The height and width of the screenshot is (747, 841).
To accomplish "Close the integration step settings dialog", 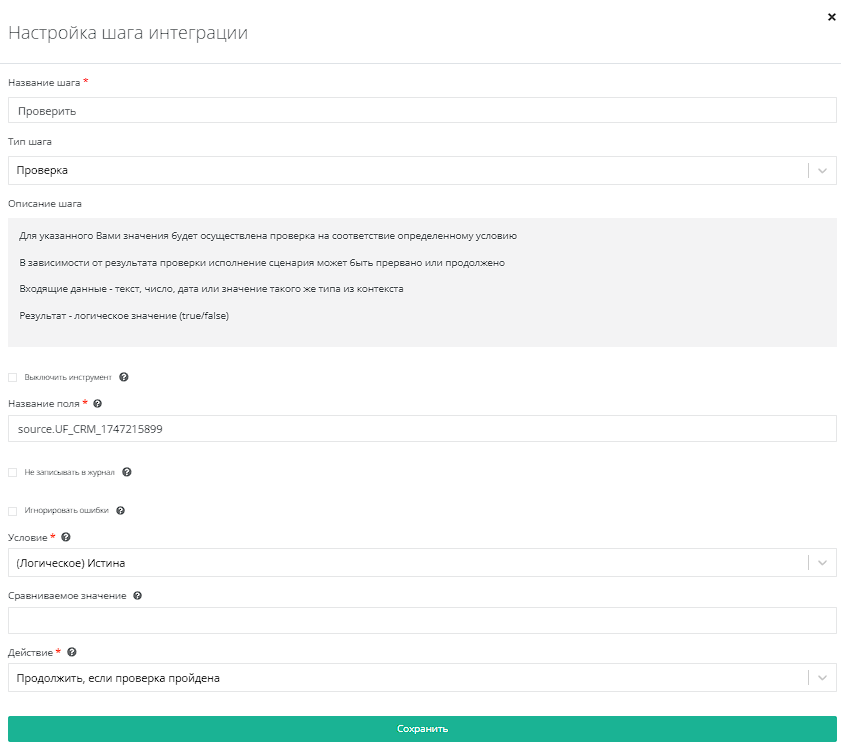I will (x=832, y=17).
